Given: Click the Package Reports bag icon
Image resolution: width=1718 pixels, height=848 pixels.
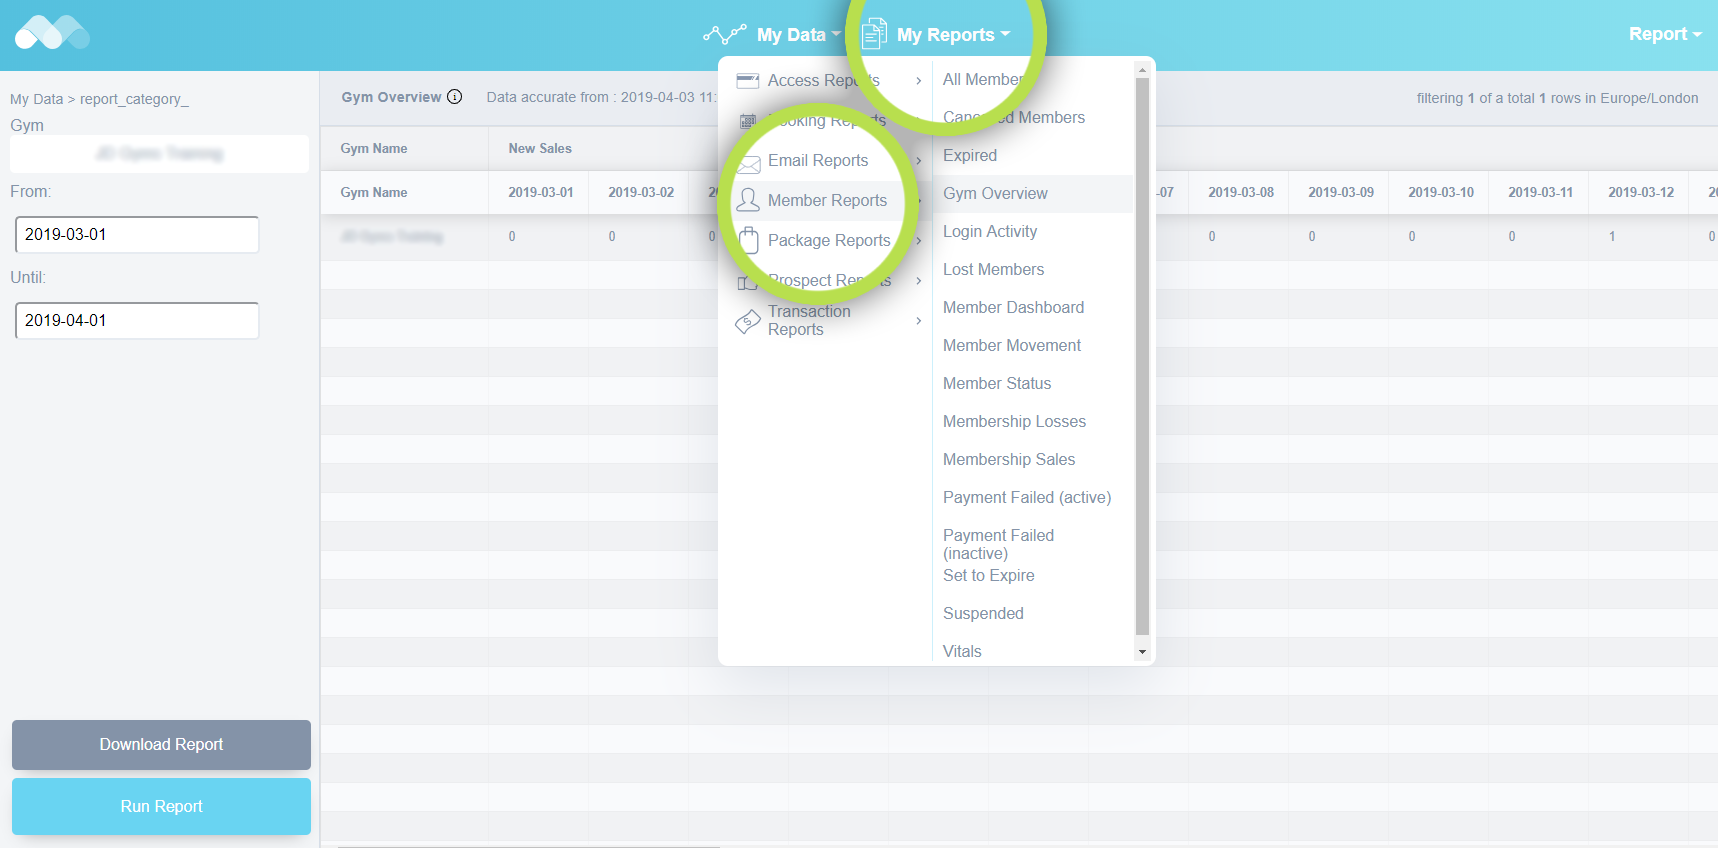Looking at the screenshot, I should point(748,241).
